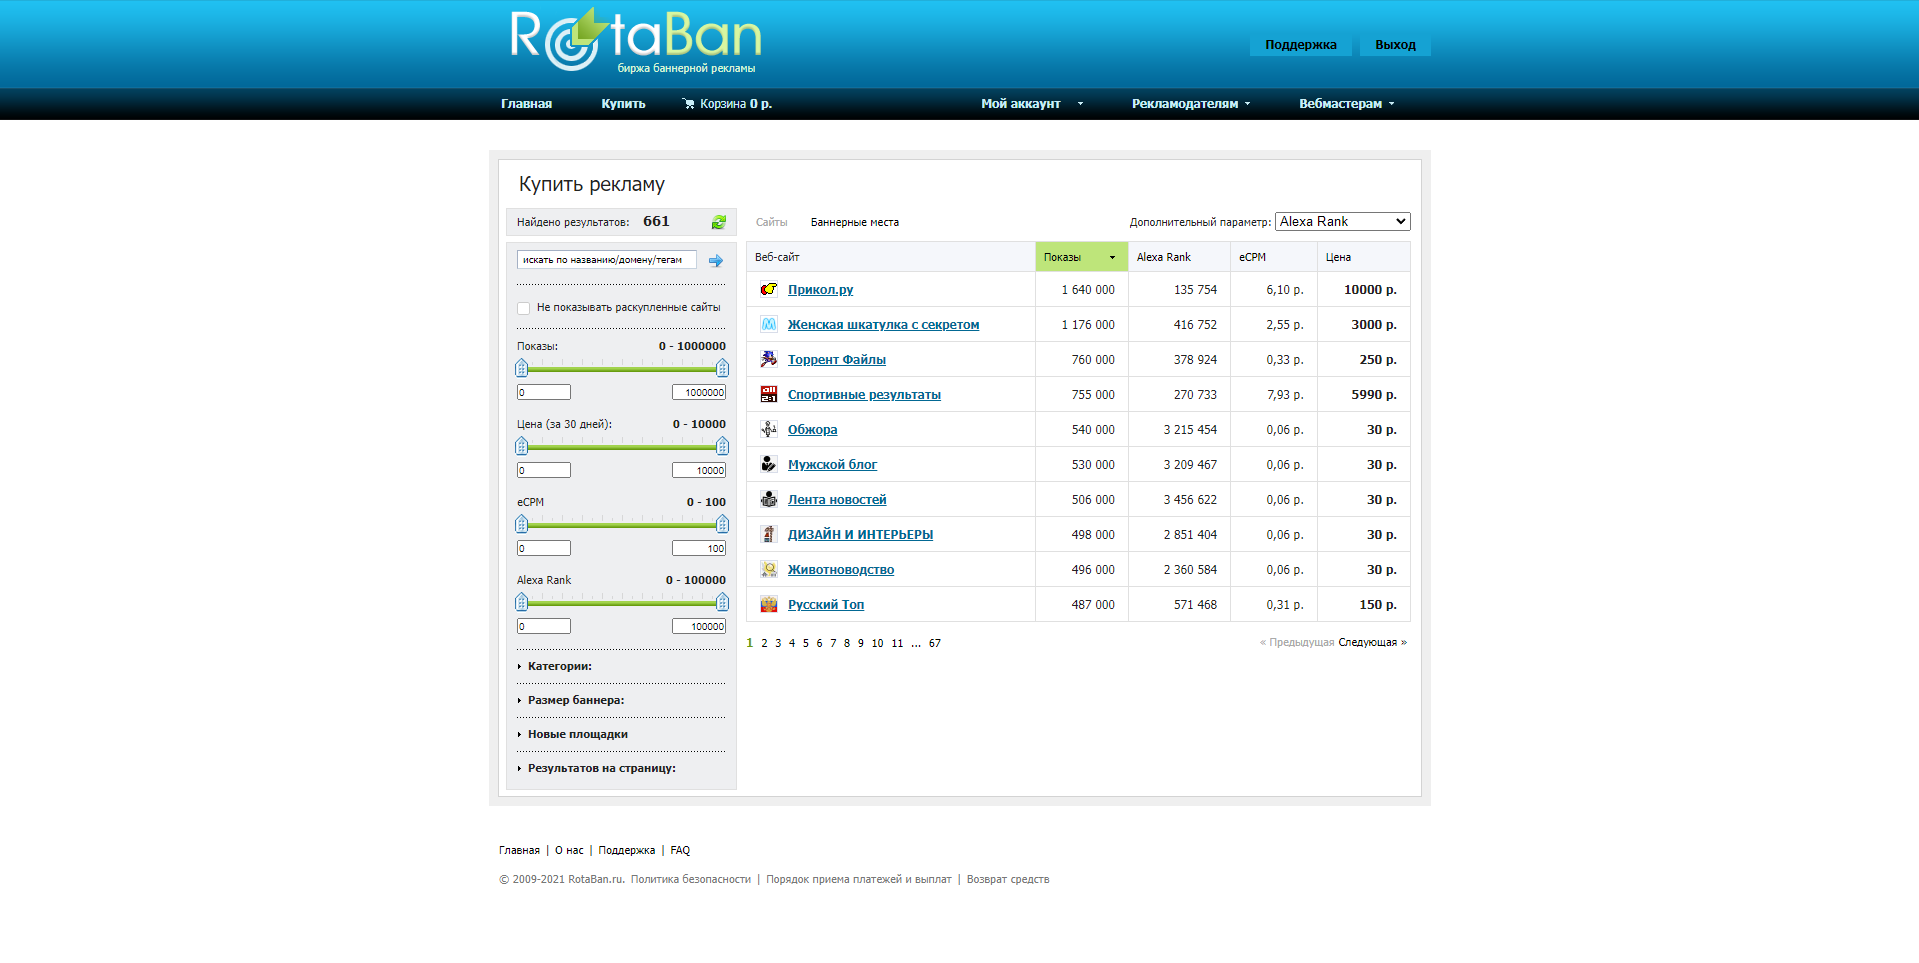Go to results page 2
The image size is (1919, 963).
pyautogui.click(x=764, y=643)
